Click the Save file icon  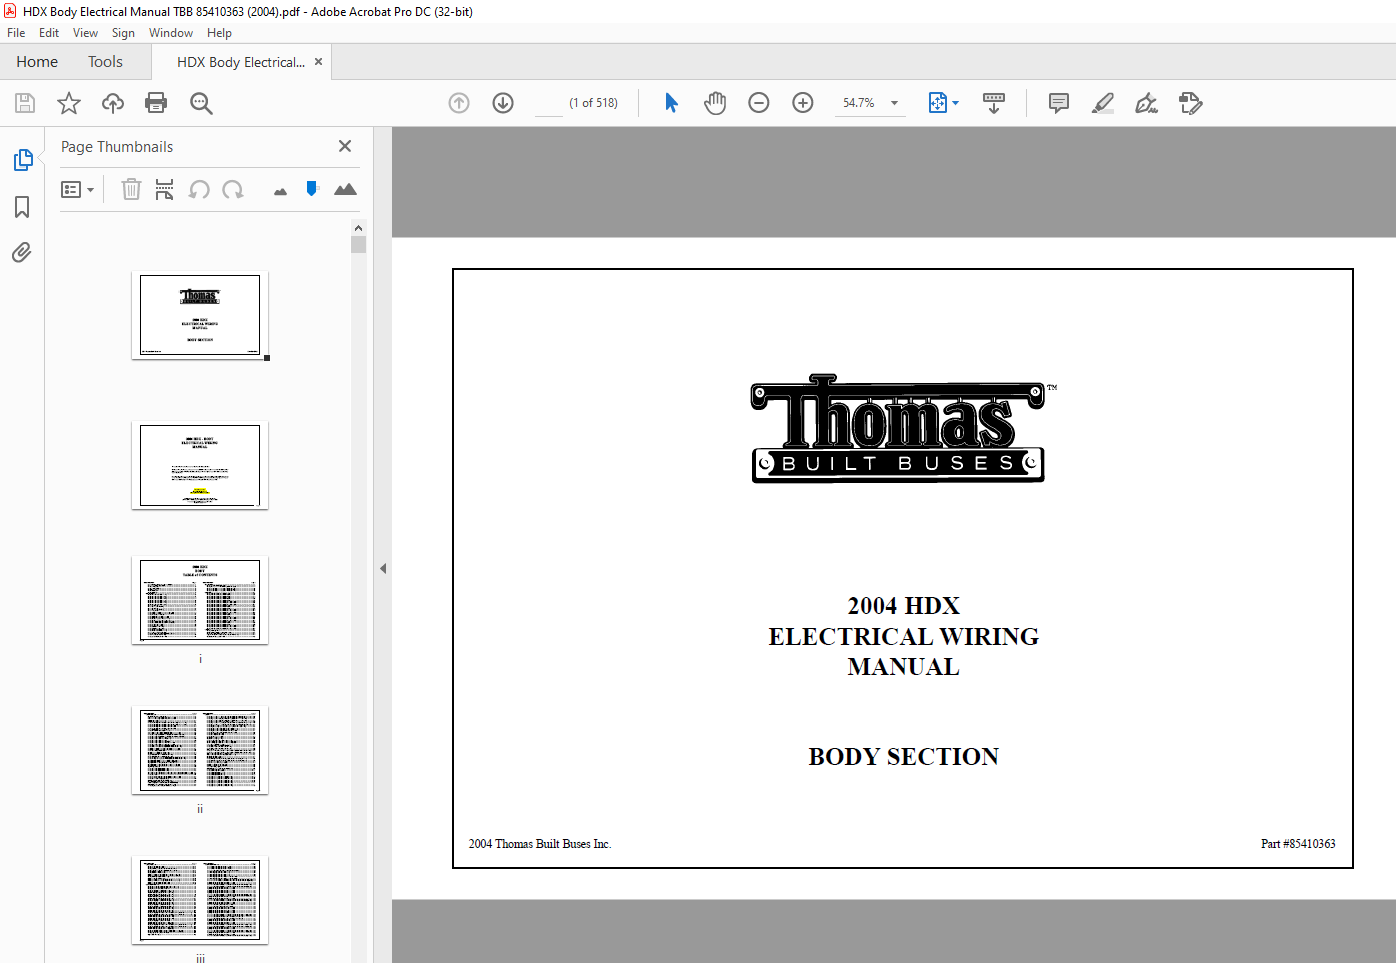point(25,103)
